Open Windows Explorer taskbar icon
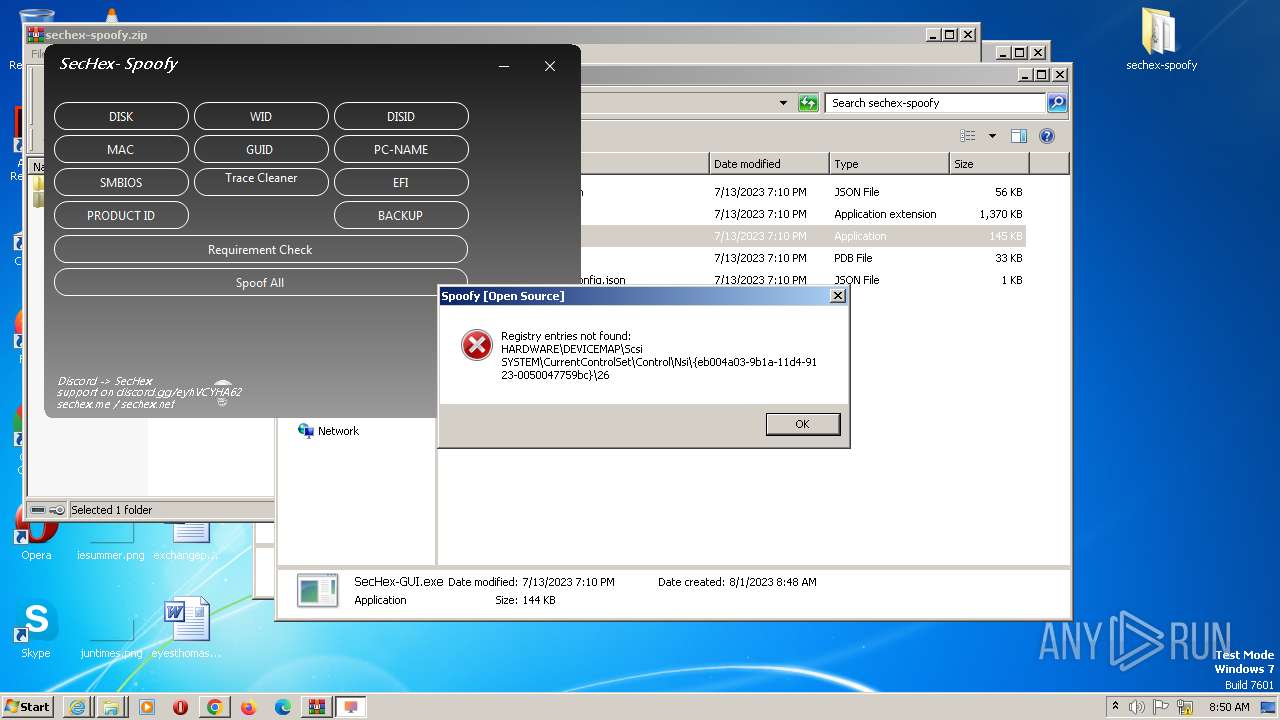This screenshot has height=720, width=1280. point(111,707)
